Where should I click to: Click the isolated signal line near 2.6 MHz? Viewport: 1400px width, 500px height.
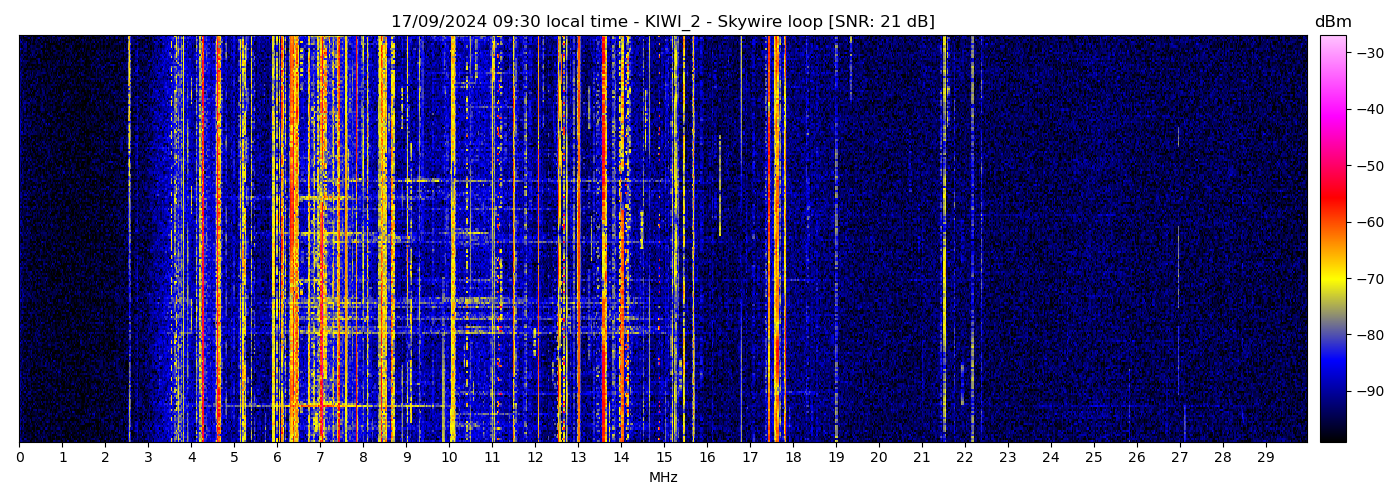pyautogui.click(x=129, y=240)
